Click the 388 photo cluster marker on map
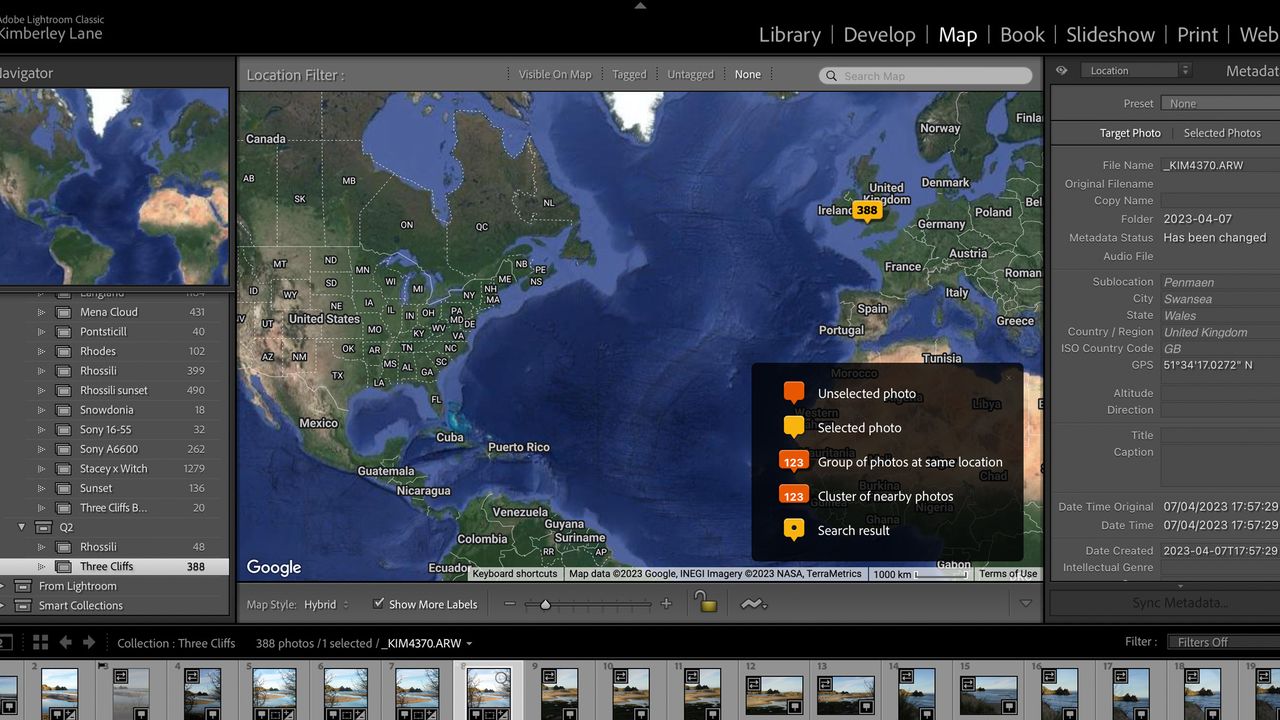This screenshot has width=1280, height=720. pyautogui.click(x=866, y=211)
